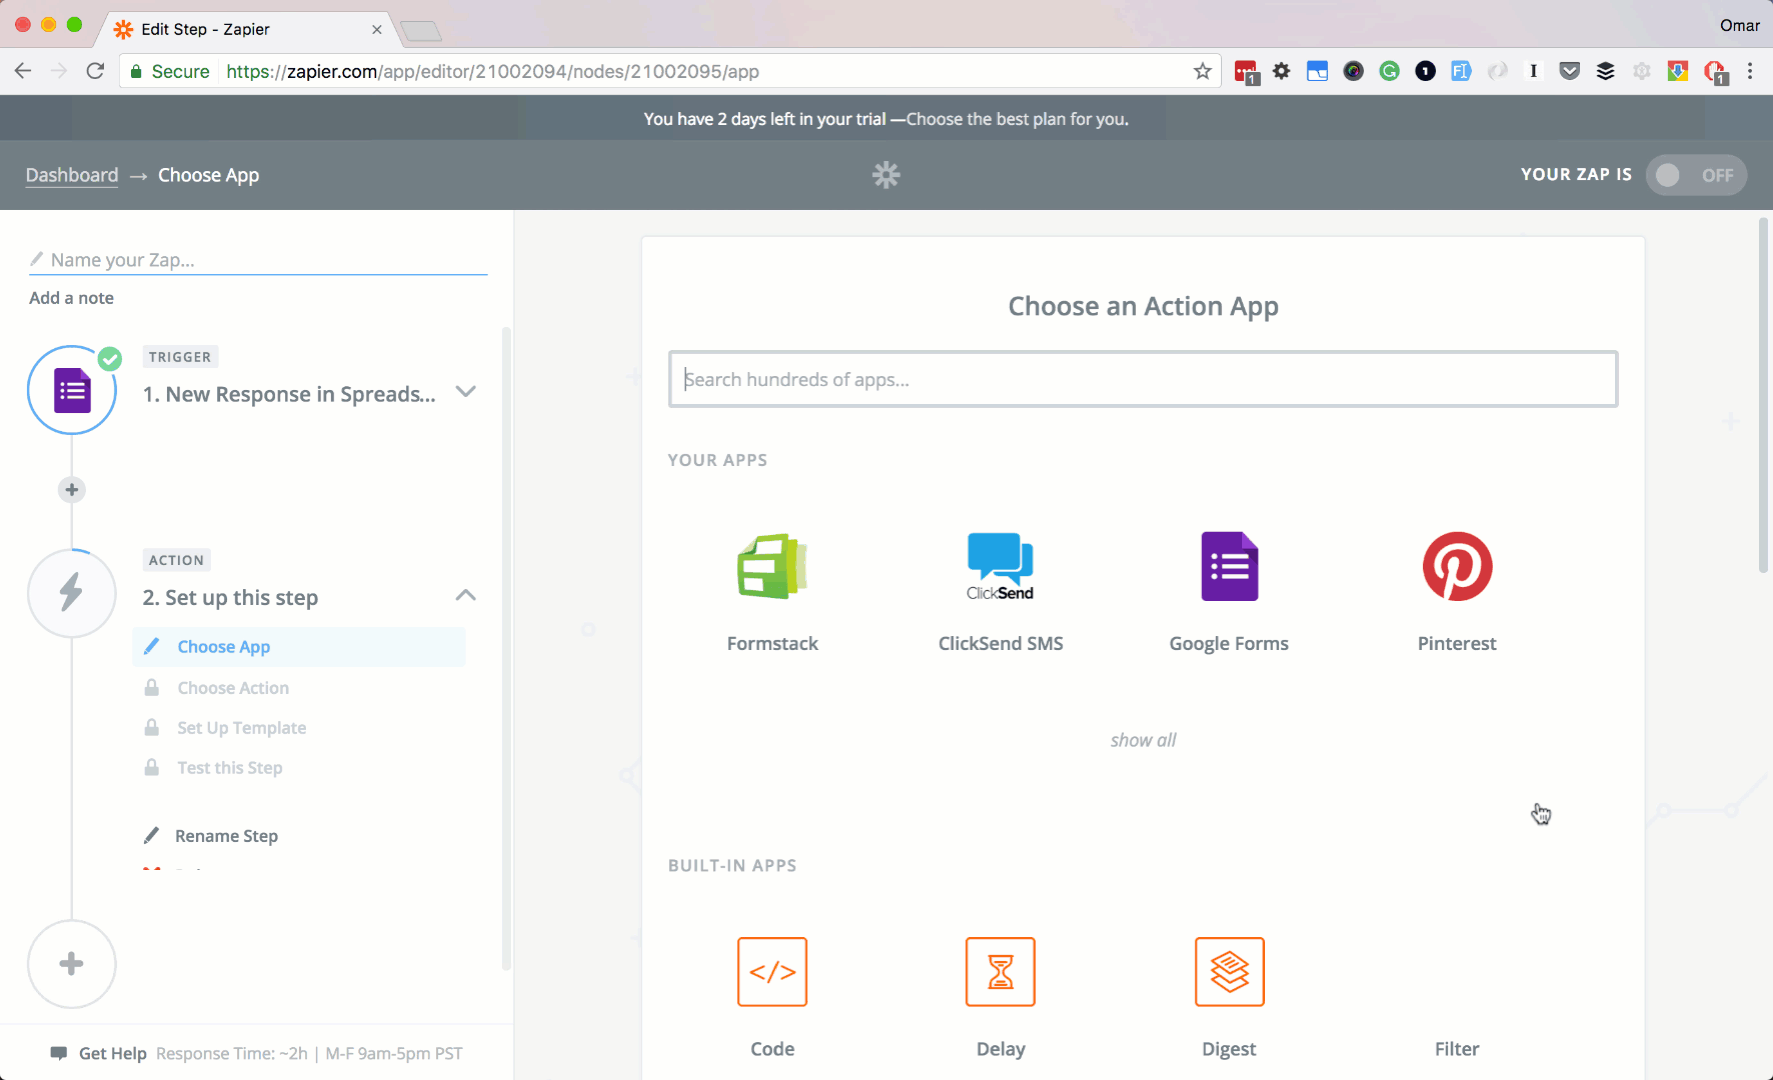Screen dimensions: 1773x1080
Task: Click the red calendar extension icon
Action: pos(1246,72)
